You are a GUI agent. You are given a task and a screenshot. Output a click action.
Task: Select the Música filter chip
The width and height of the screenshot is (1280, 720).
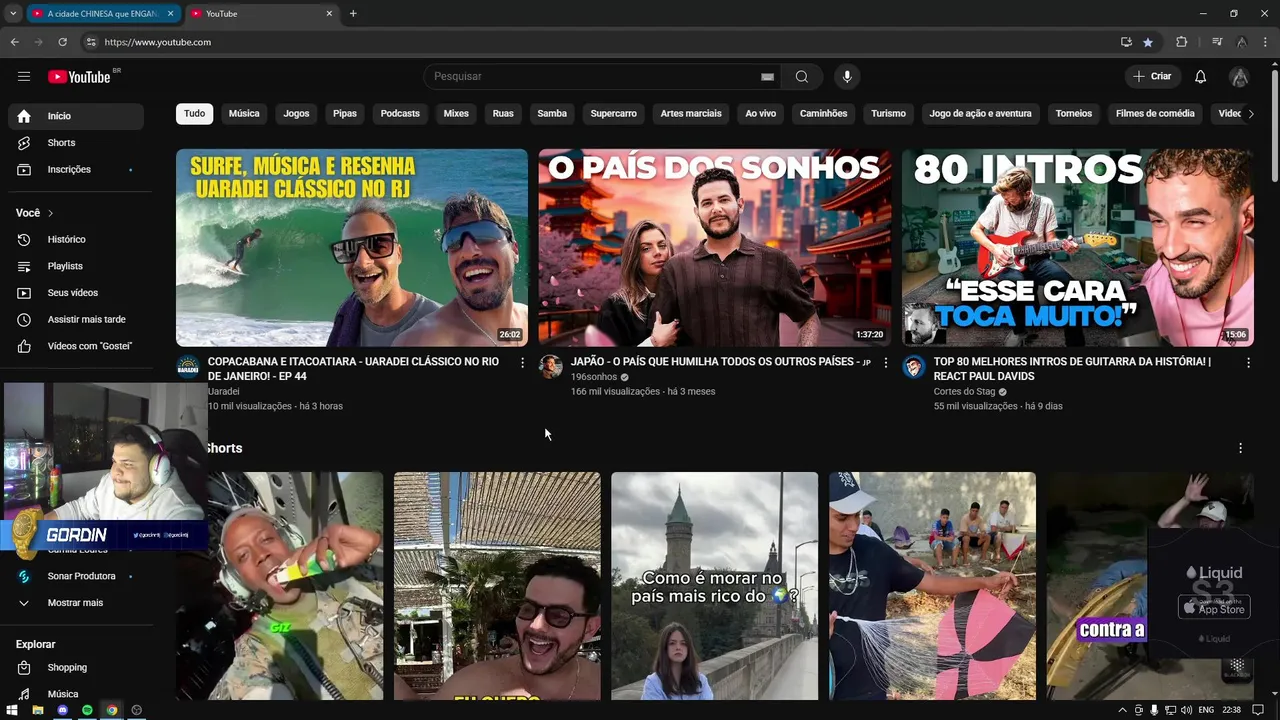(244, 114)
